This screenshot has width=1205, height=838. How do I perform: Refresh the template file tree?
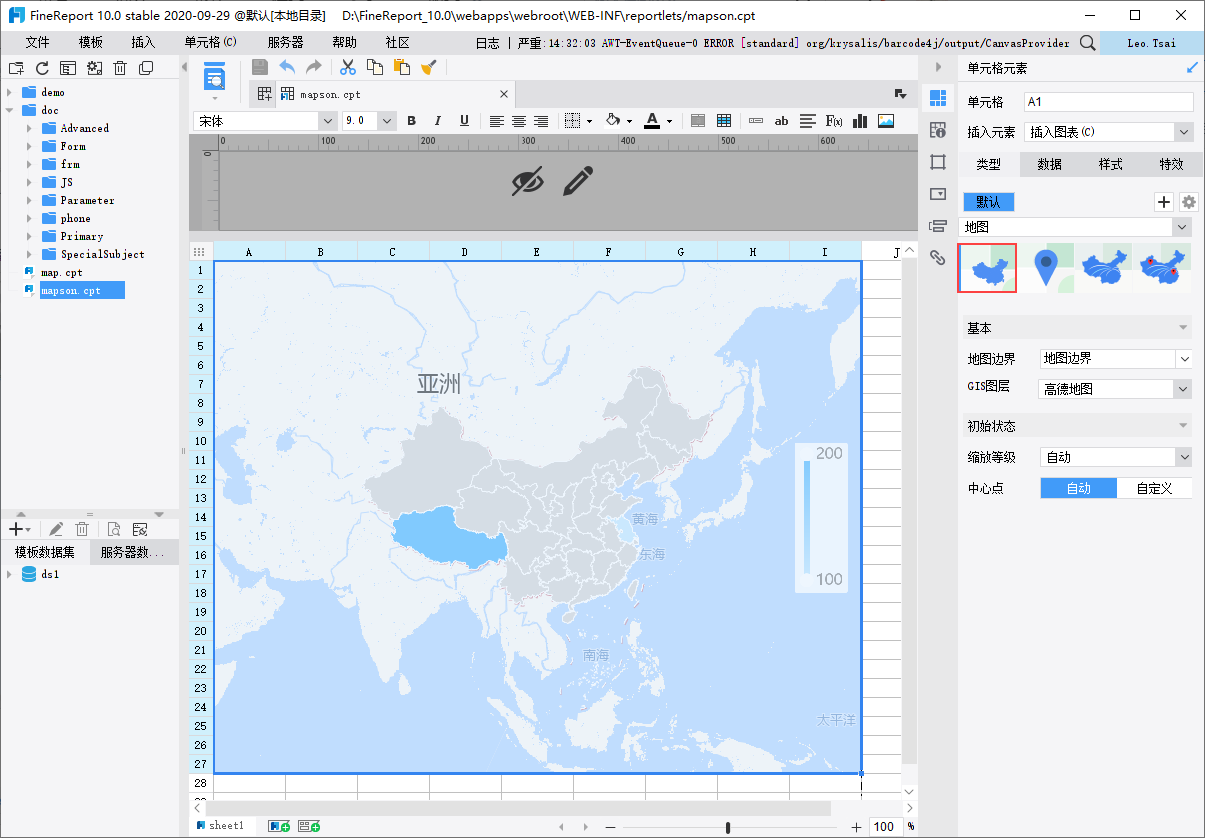[x=42, y=68]
